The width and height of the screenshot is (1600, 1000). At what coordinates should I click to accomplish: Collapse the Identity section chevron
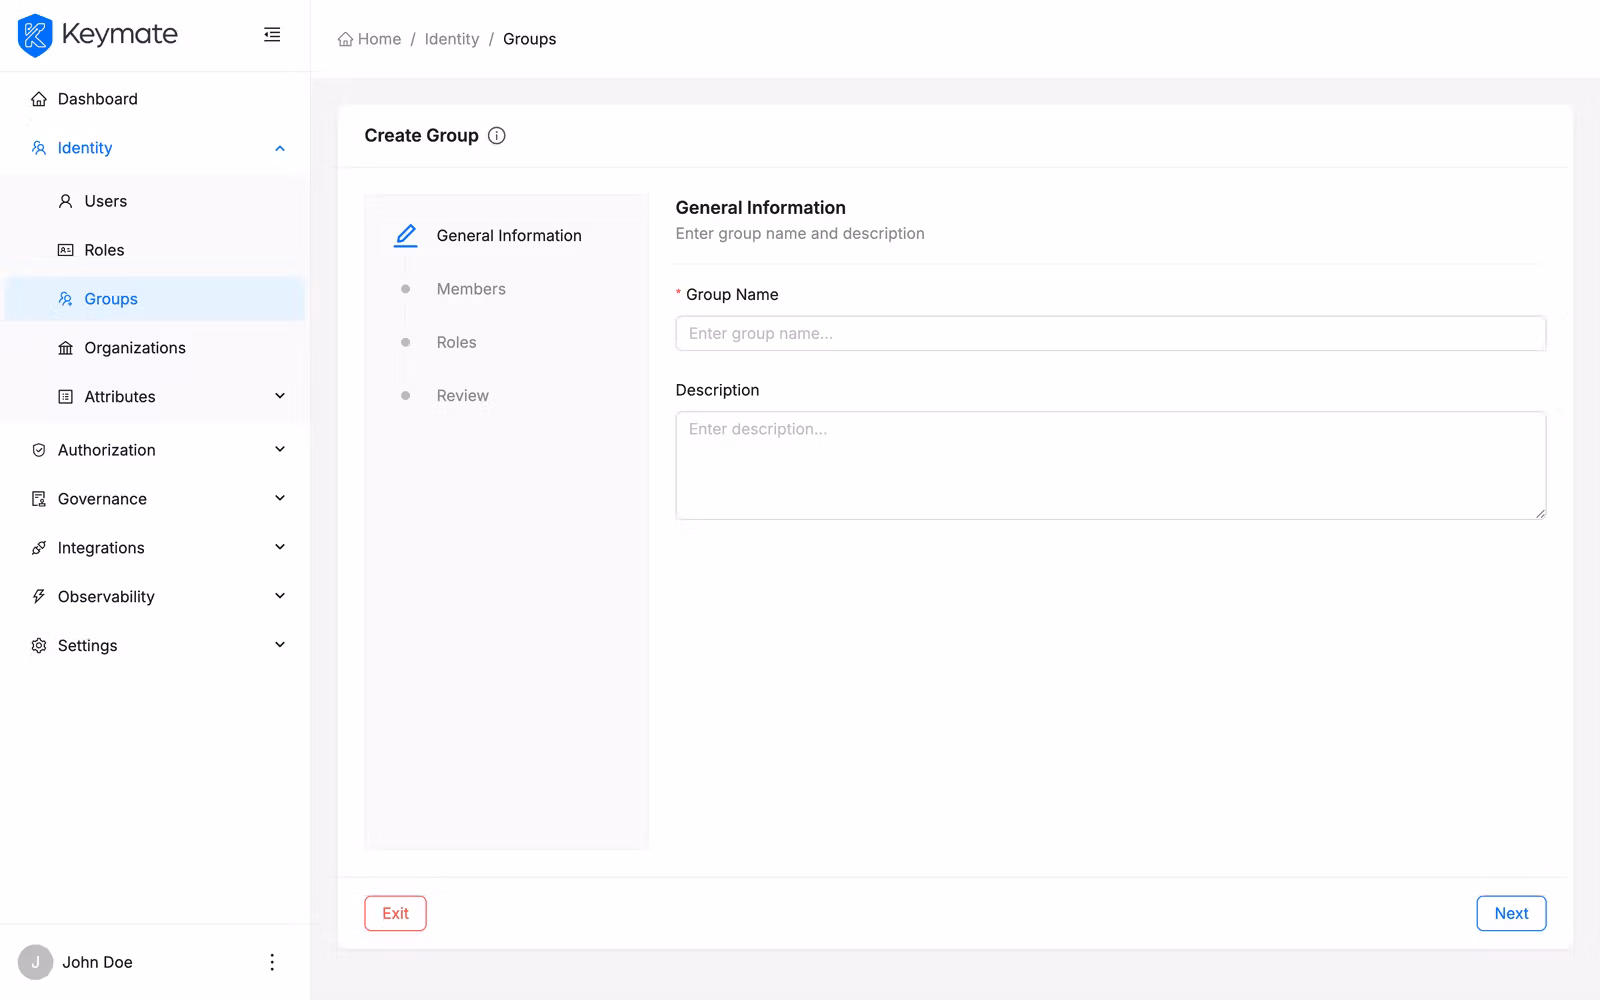point(280,147)
